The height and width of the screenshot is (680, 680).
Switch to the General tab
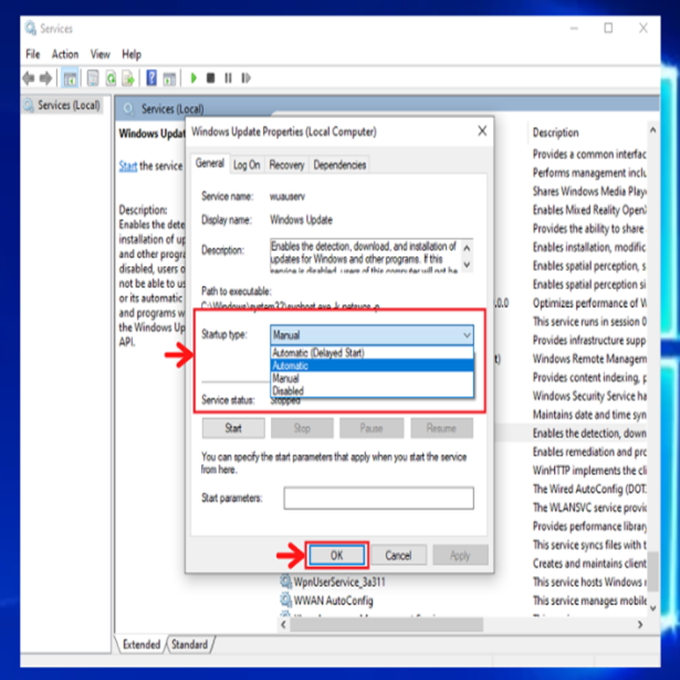[210, 163]
